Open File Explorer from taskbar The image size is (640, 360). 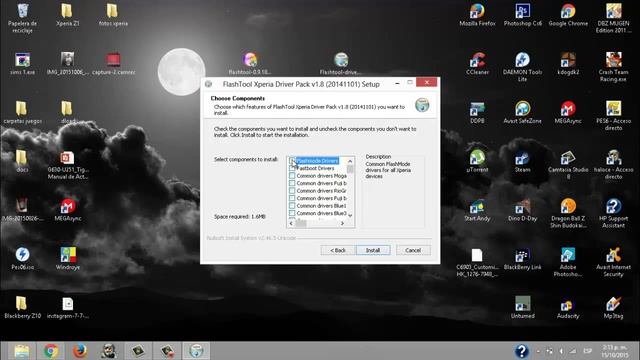[x=22, y=351]
